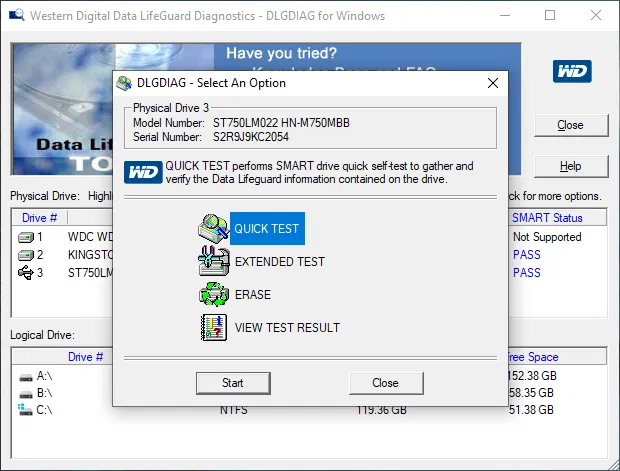Select physical drive 1 disk icon
This screenshot has height=471, width=620.
click(x=26, y=237)
